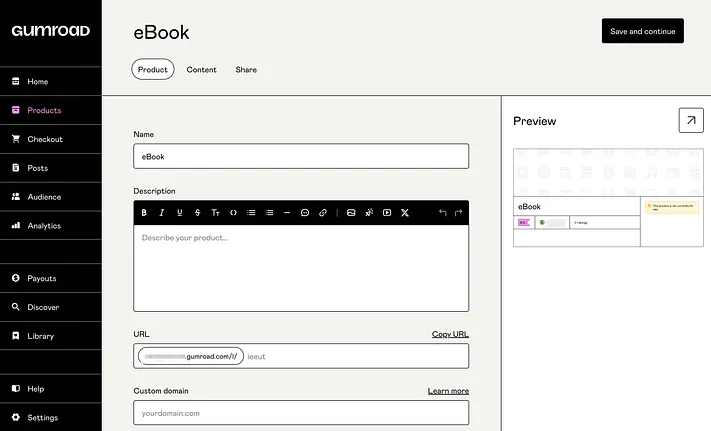The height and width of the screenshot is (431, 711).
Task: Click Save and continue button
Action: click(643, 31)
